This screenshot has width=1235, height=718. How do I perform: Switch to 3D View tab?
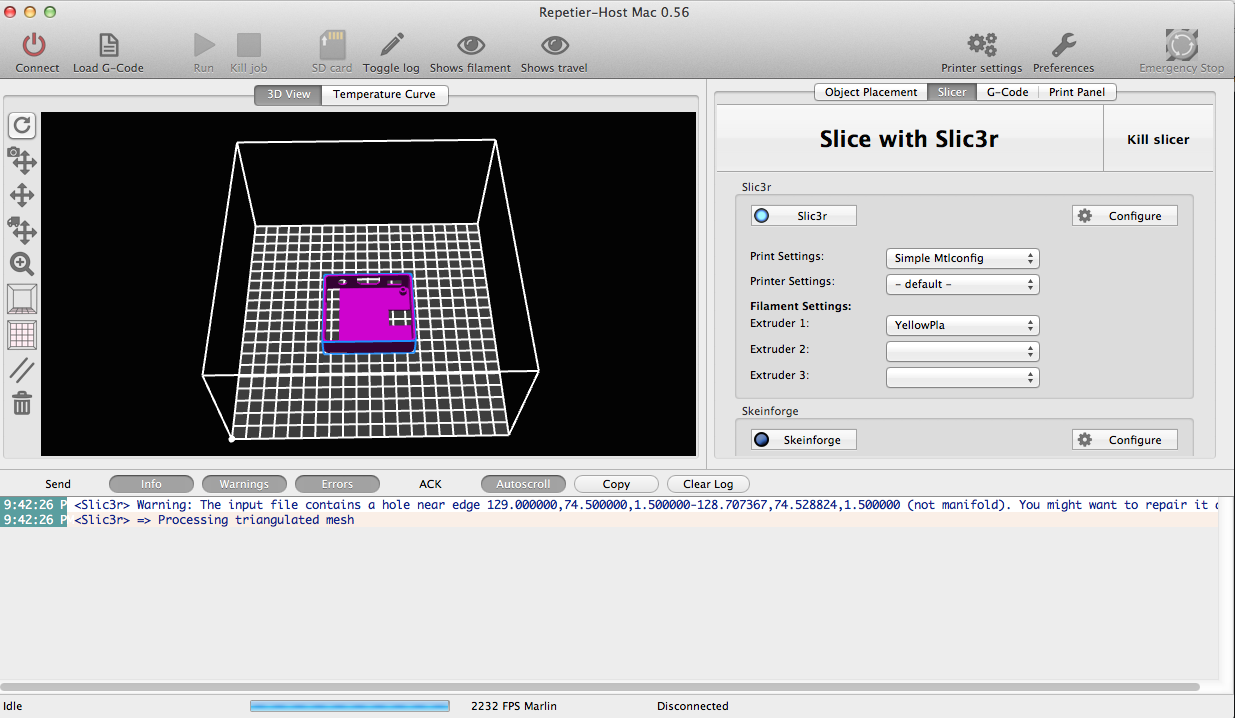point(288,95)
